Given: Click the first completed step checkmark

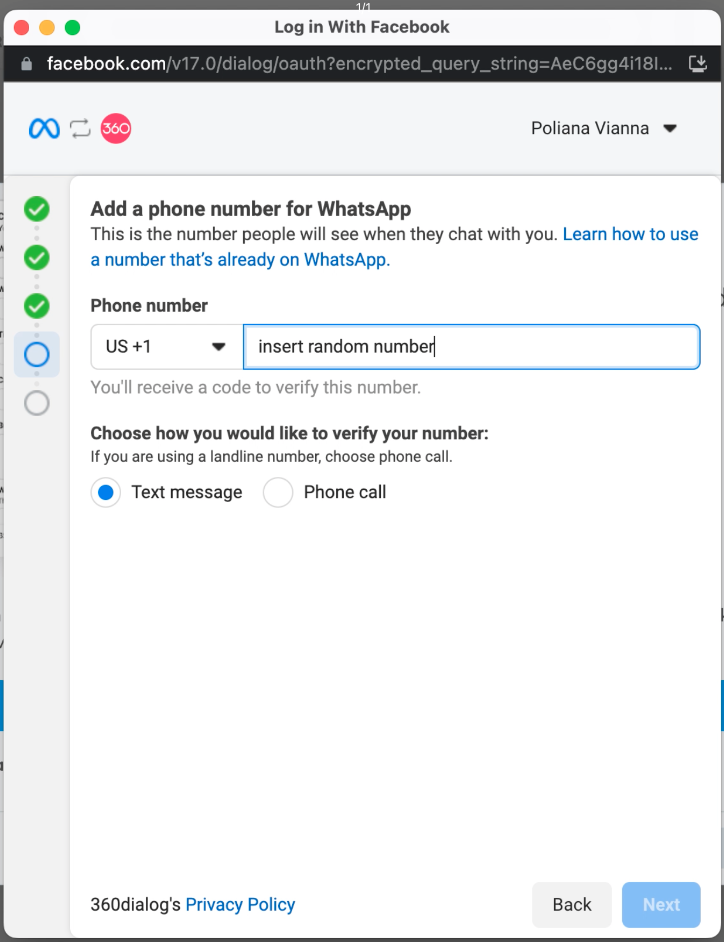Looking at the screenshot, I should click(x=37, y=209).
